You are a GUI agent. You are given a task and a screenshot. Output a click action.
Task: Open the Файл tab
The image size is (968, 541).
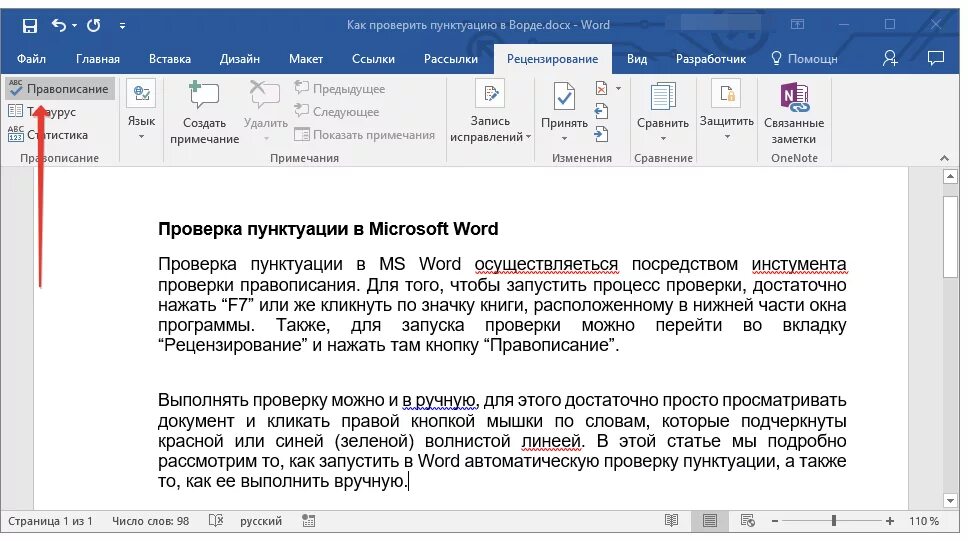31,59
